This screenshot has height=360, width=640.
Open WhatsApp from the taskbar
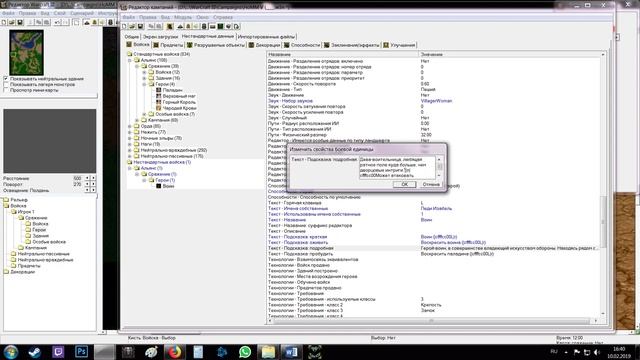pyautogui.click(x=245, y=352)
